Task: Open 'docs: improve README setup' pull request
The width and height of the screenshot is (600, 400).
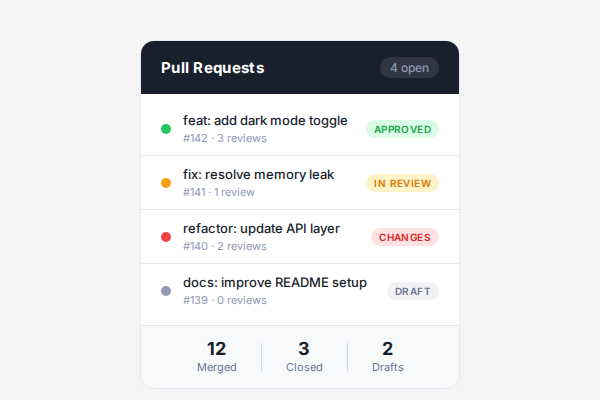Action: tap(275, 283)
